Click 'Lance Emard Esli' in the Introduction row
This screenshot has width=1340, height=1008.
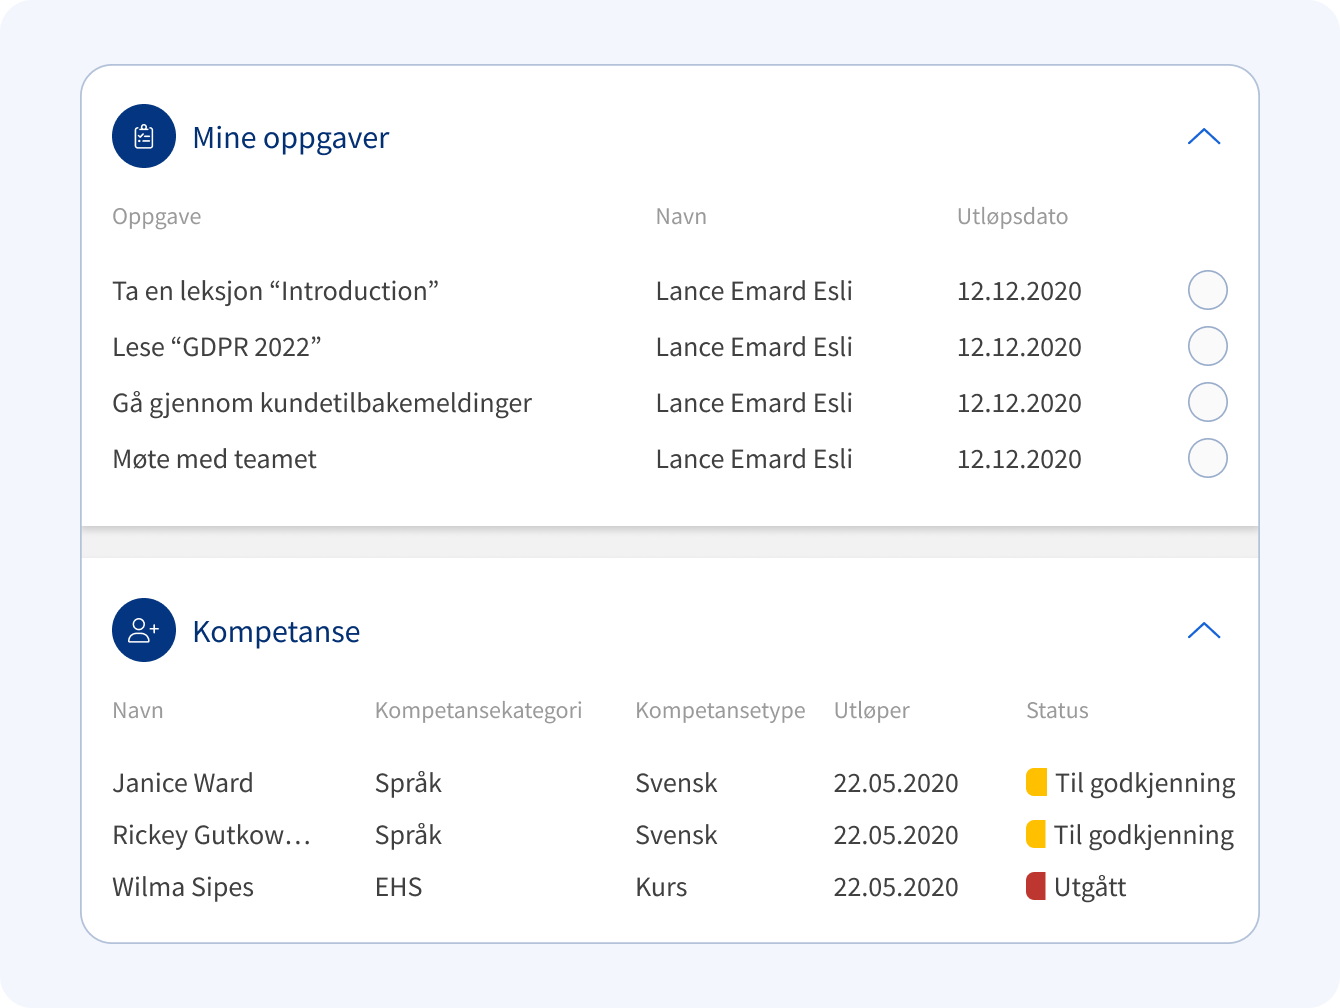click(754, 291)
